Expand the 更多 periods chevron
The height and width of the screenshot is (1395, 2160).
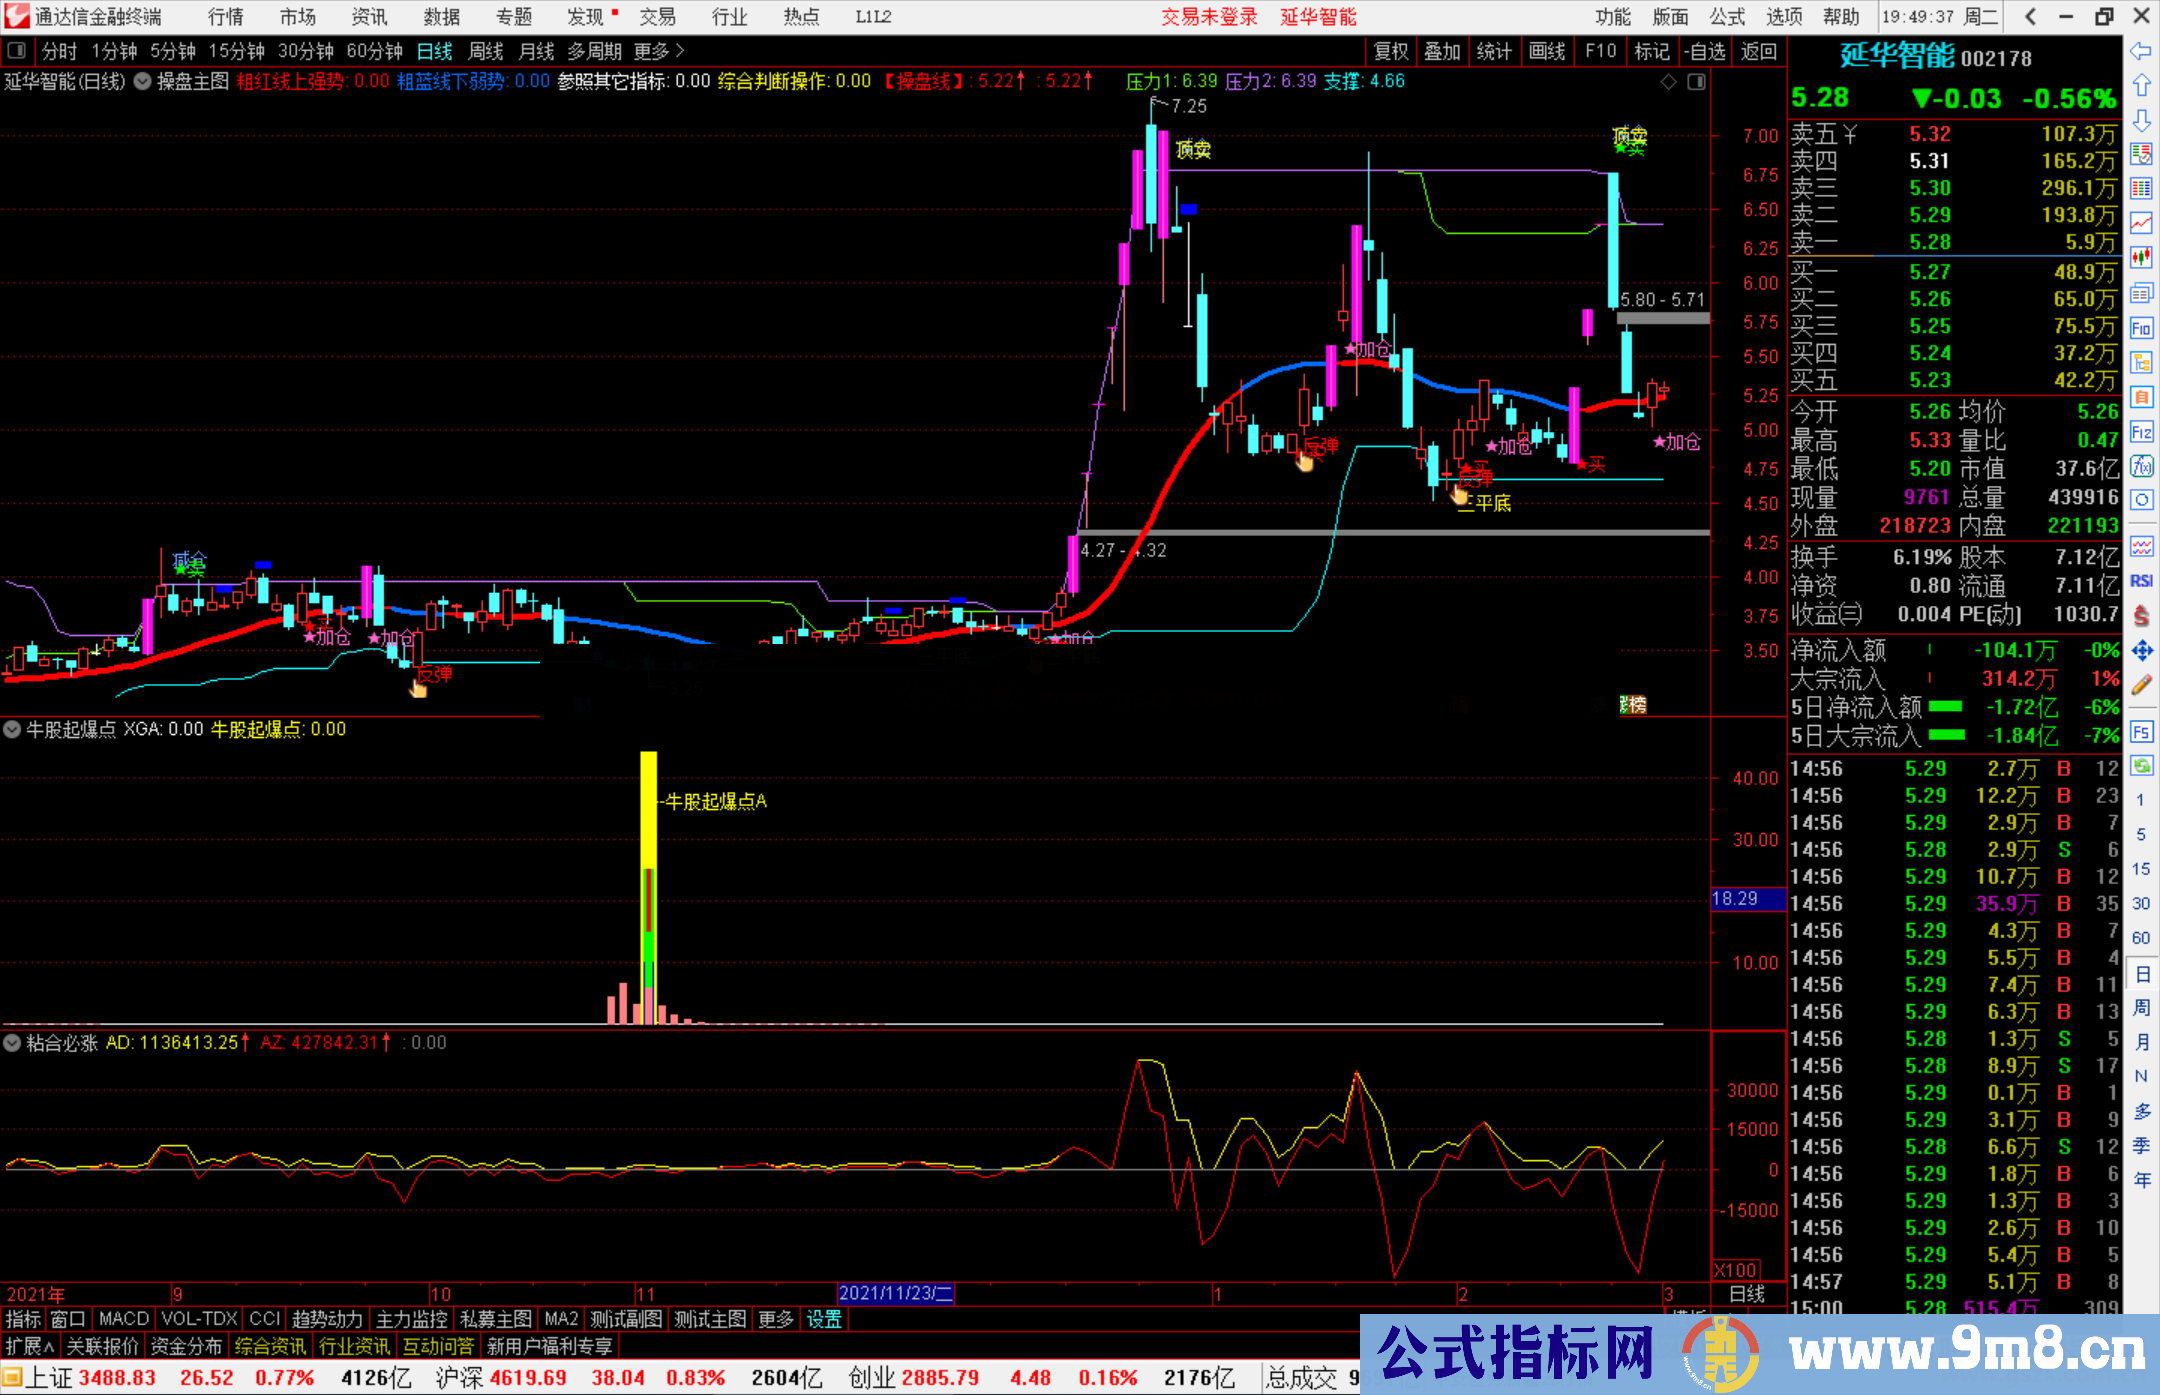coord(680,51)
